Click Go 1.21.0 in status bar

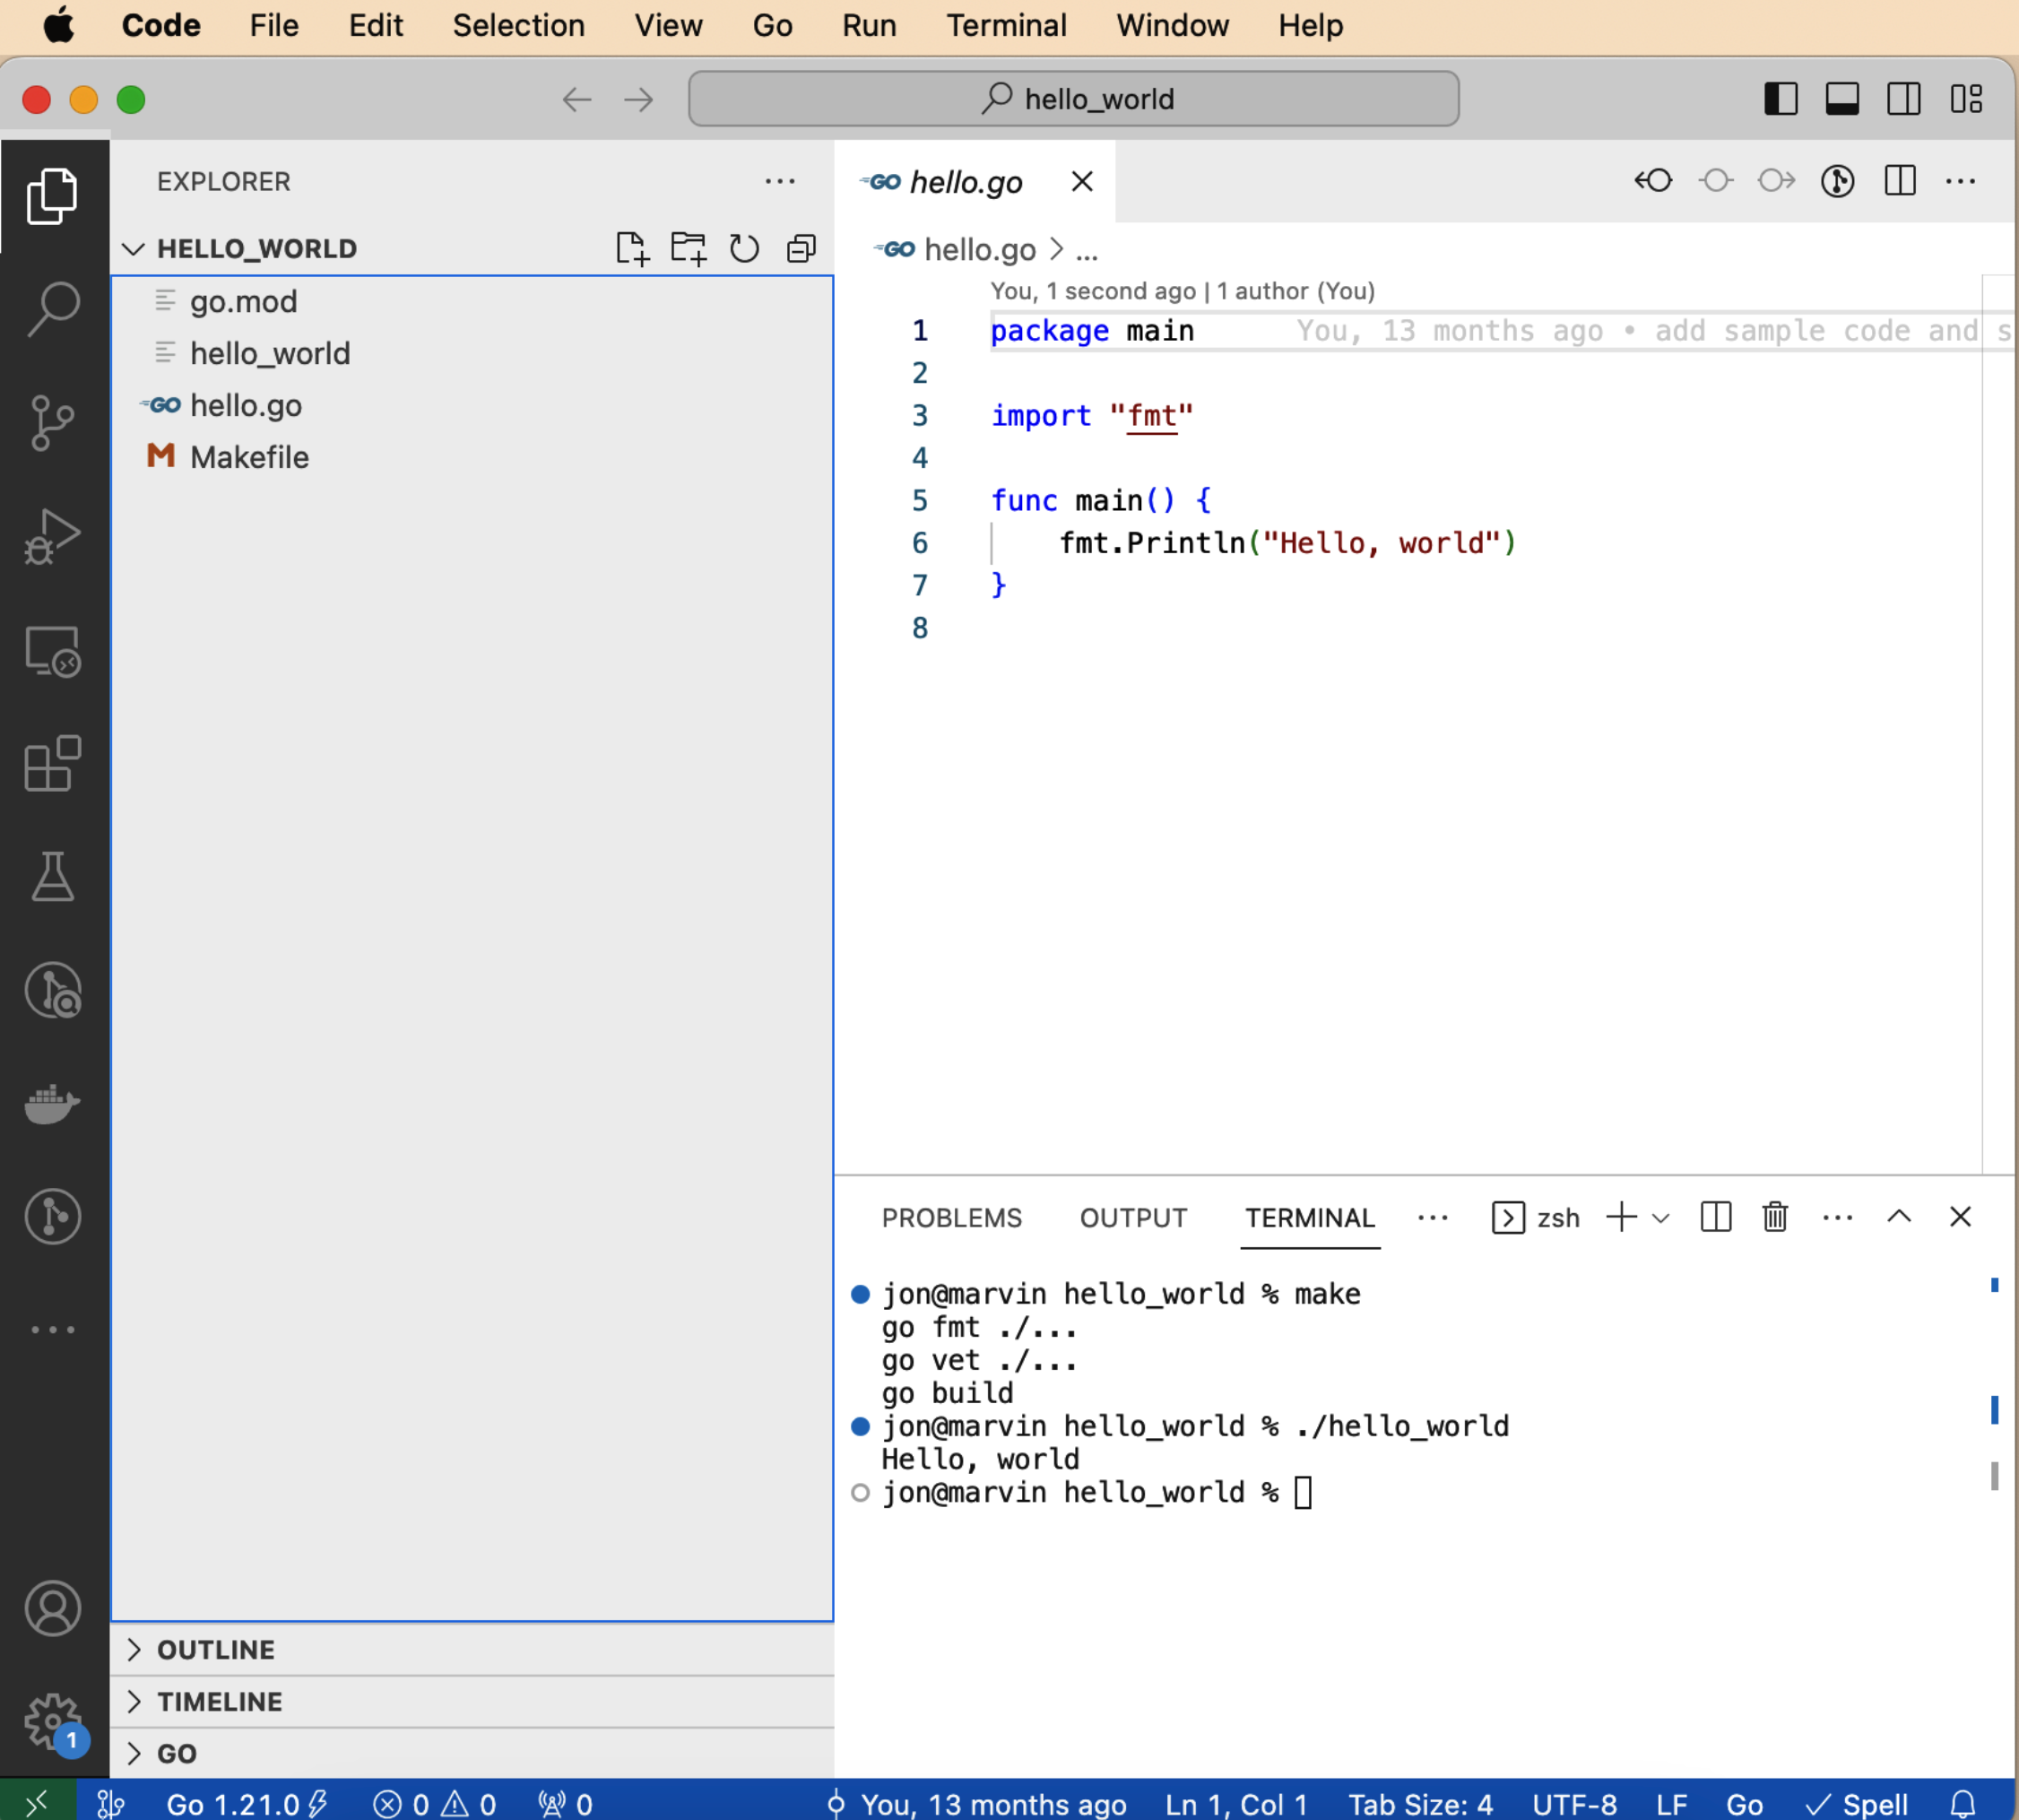233,1804
